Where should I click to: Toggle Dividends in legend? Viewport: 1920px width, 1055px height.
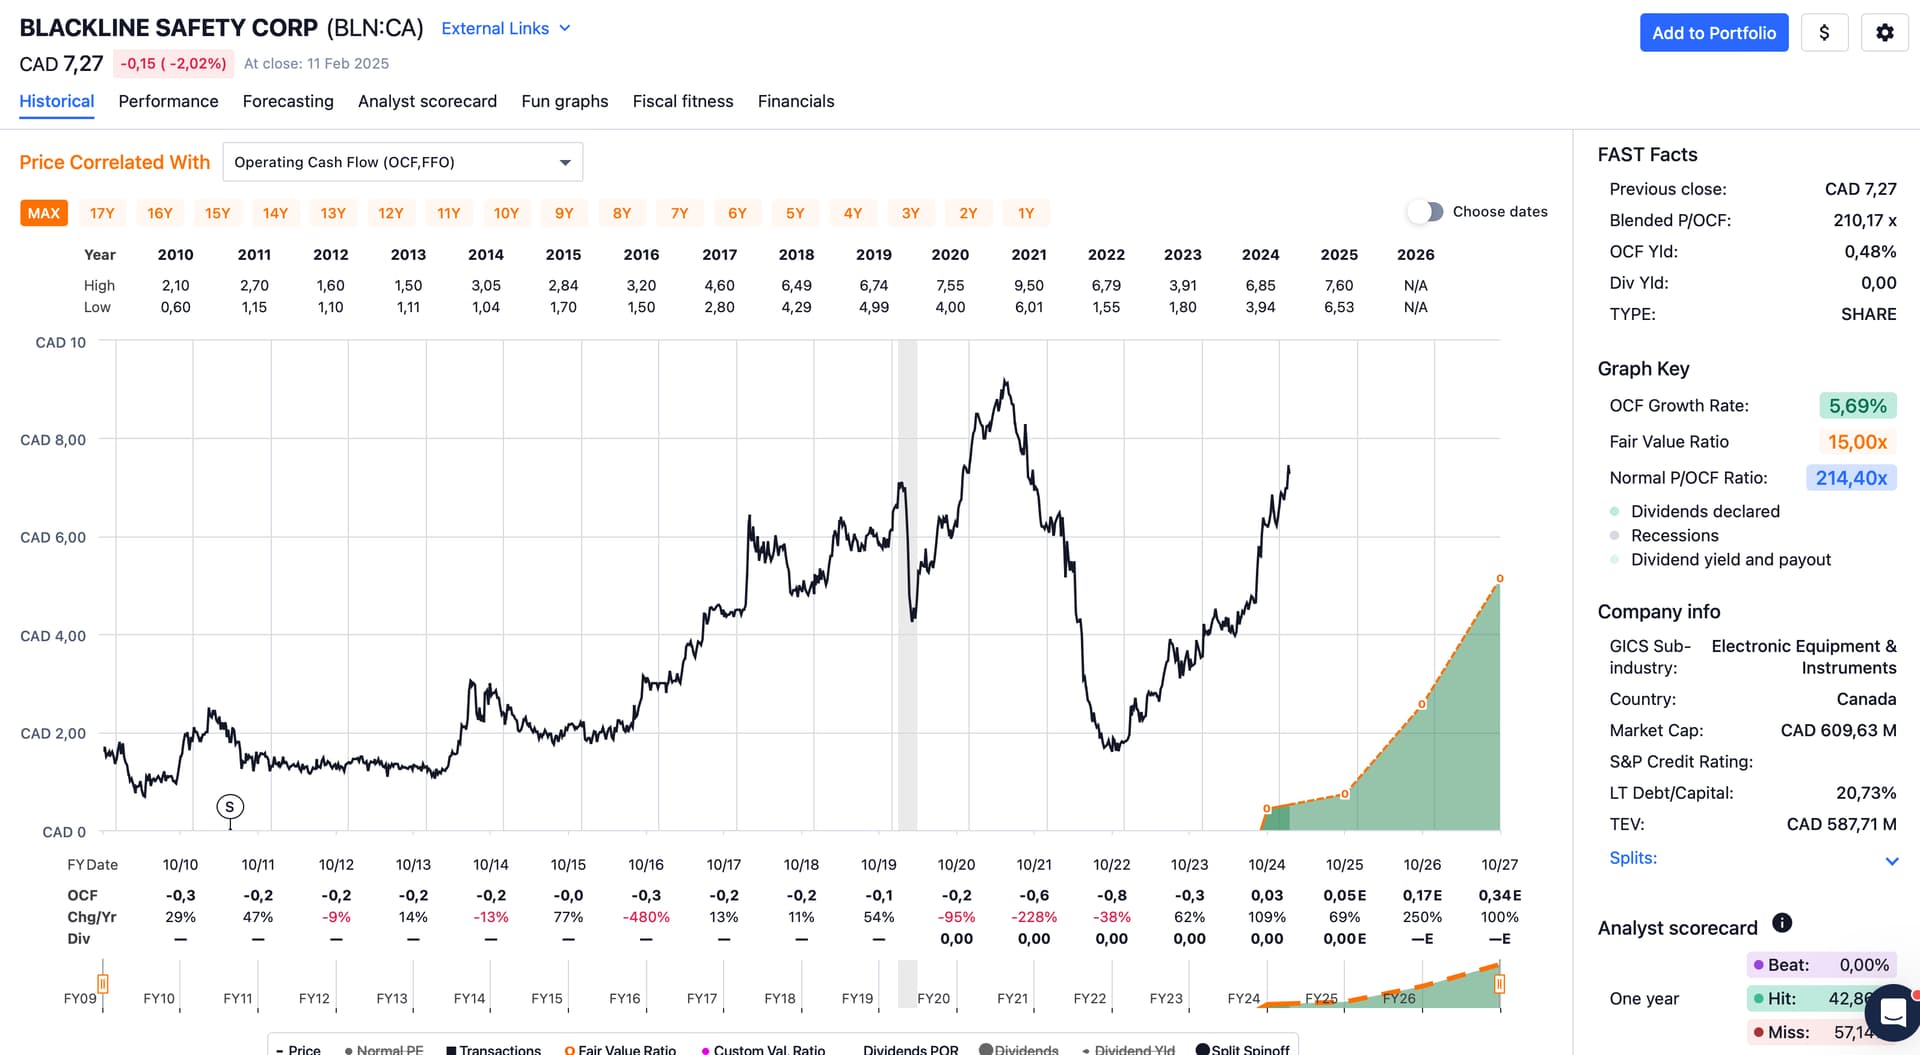coord(1018,1049)
